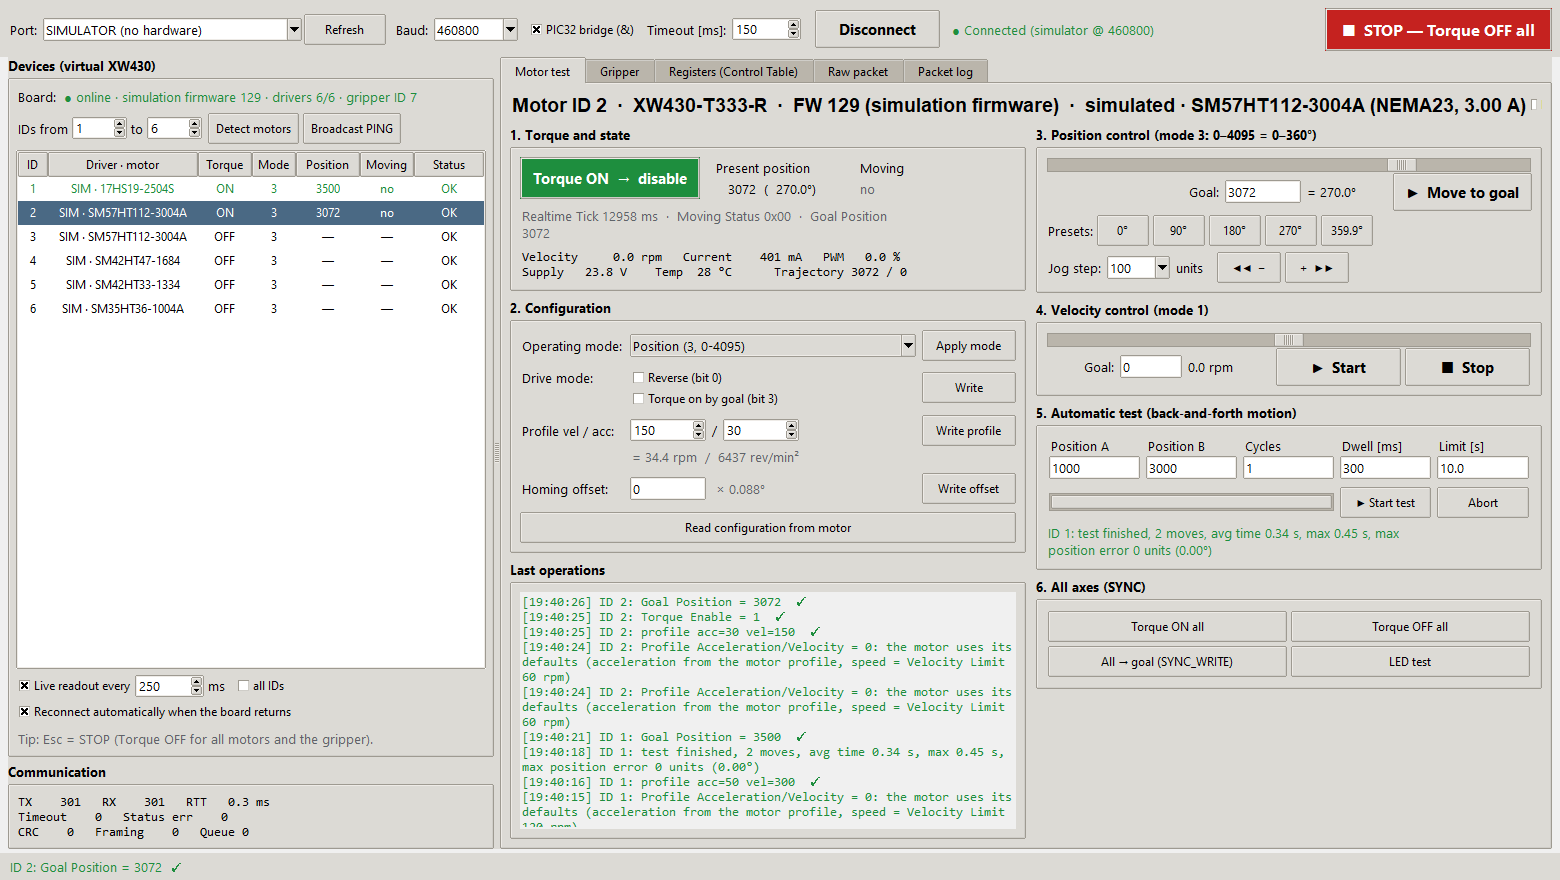Click the red STOP Torque OFF all button
The image size is (1560, 880).
[1438, 30]
